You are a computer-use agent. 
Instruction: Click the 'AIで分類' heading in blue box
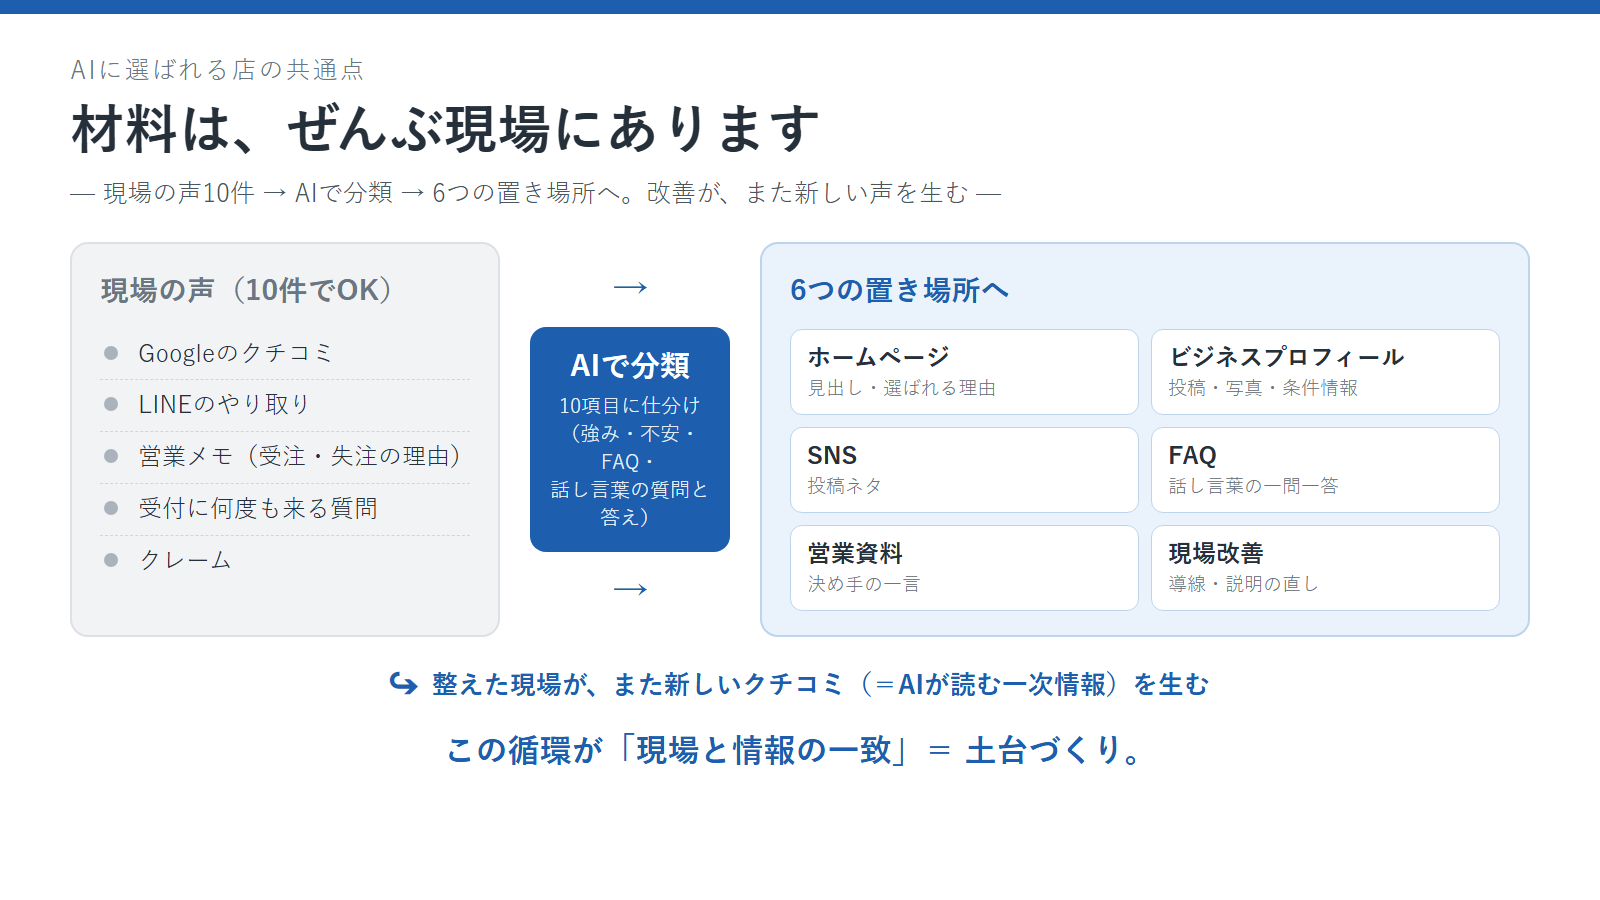point(630,366)
